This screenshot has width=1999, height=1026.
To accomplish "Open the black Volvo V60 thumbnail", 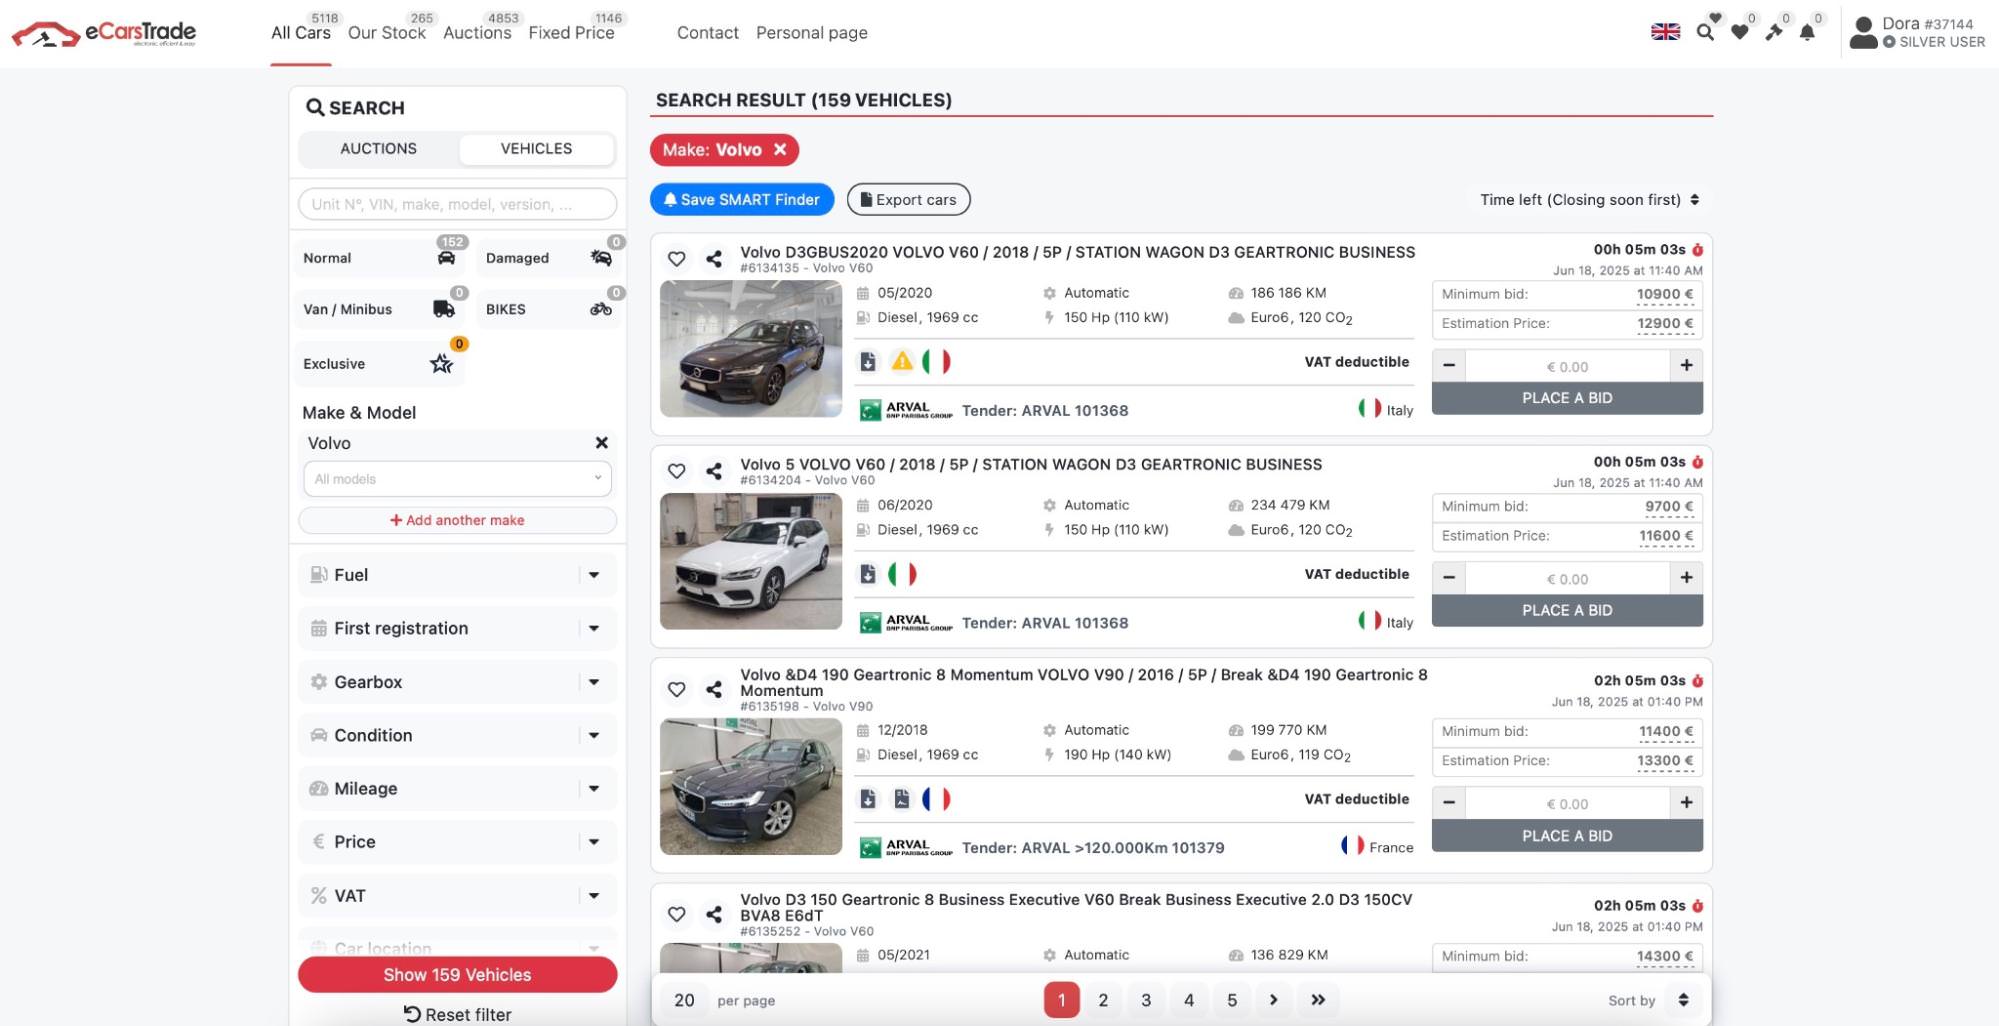I will point(751,348).
